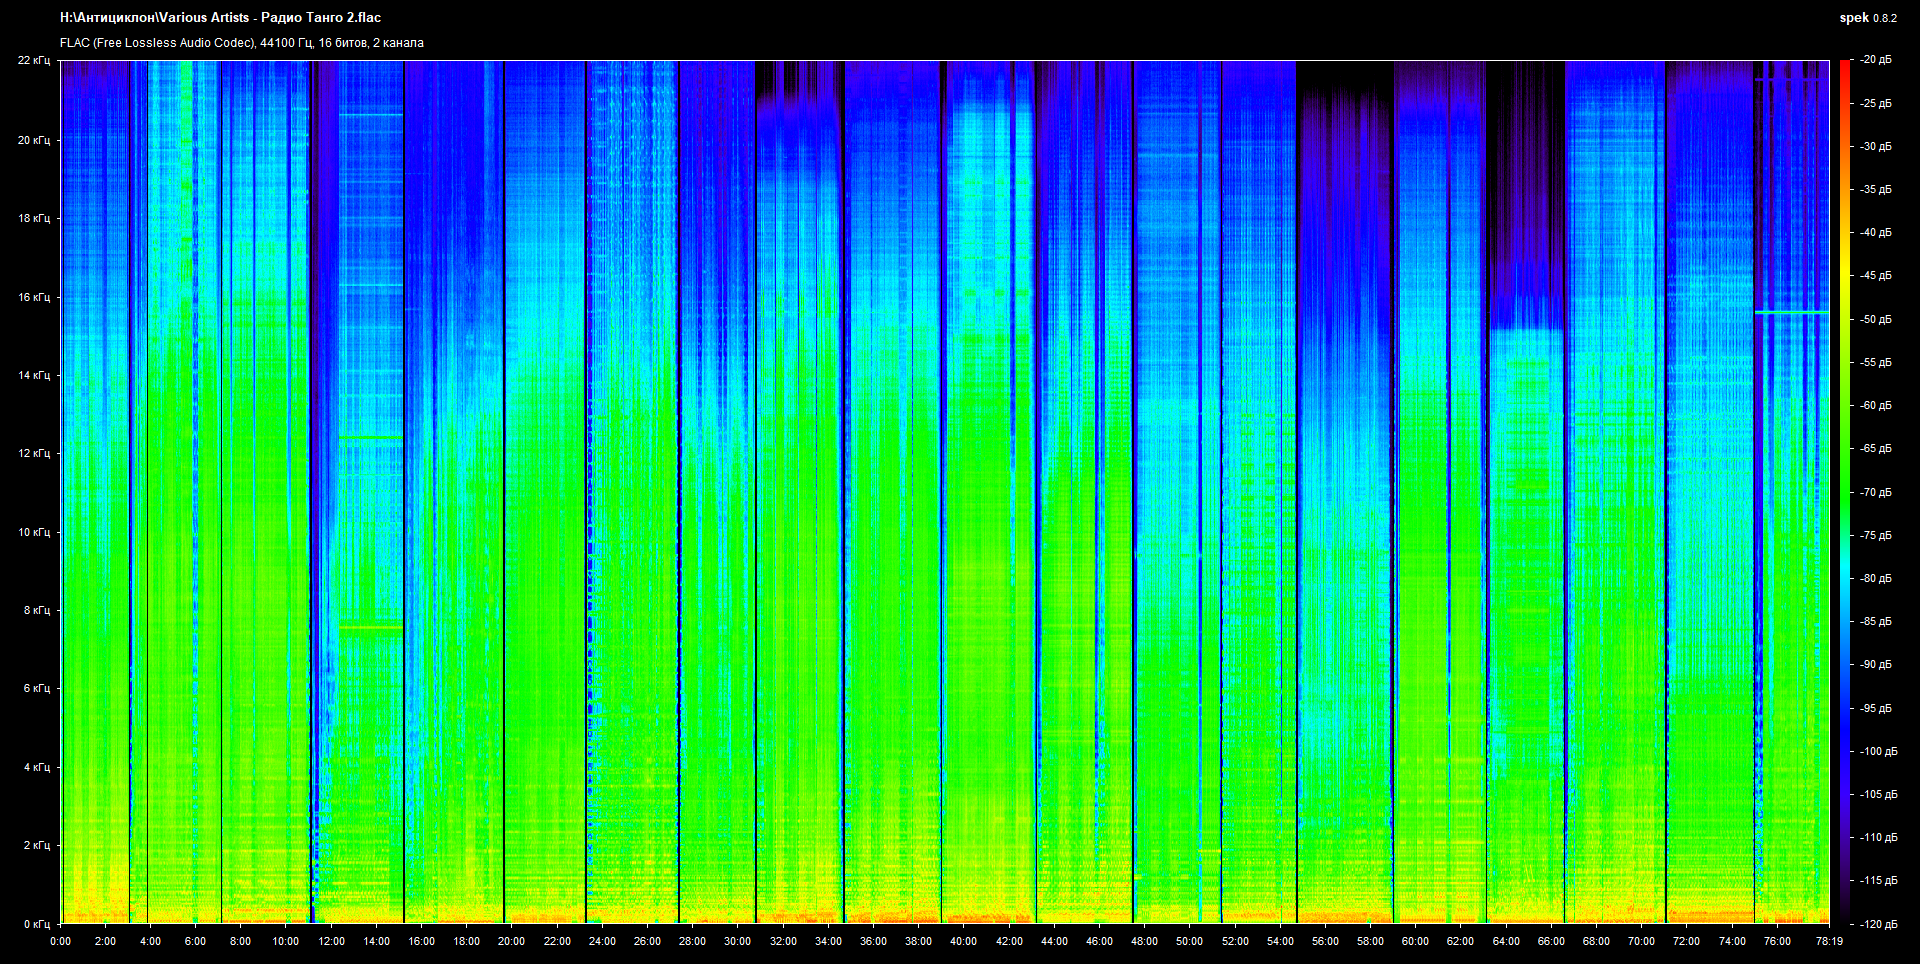Viewport: 1920px width, 964px height.
Task: Click the -20 дБ label on the scale
Action: (1875, 60)
